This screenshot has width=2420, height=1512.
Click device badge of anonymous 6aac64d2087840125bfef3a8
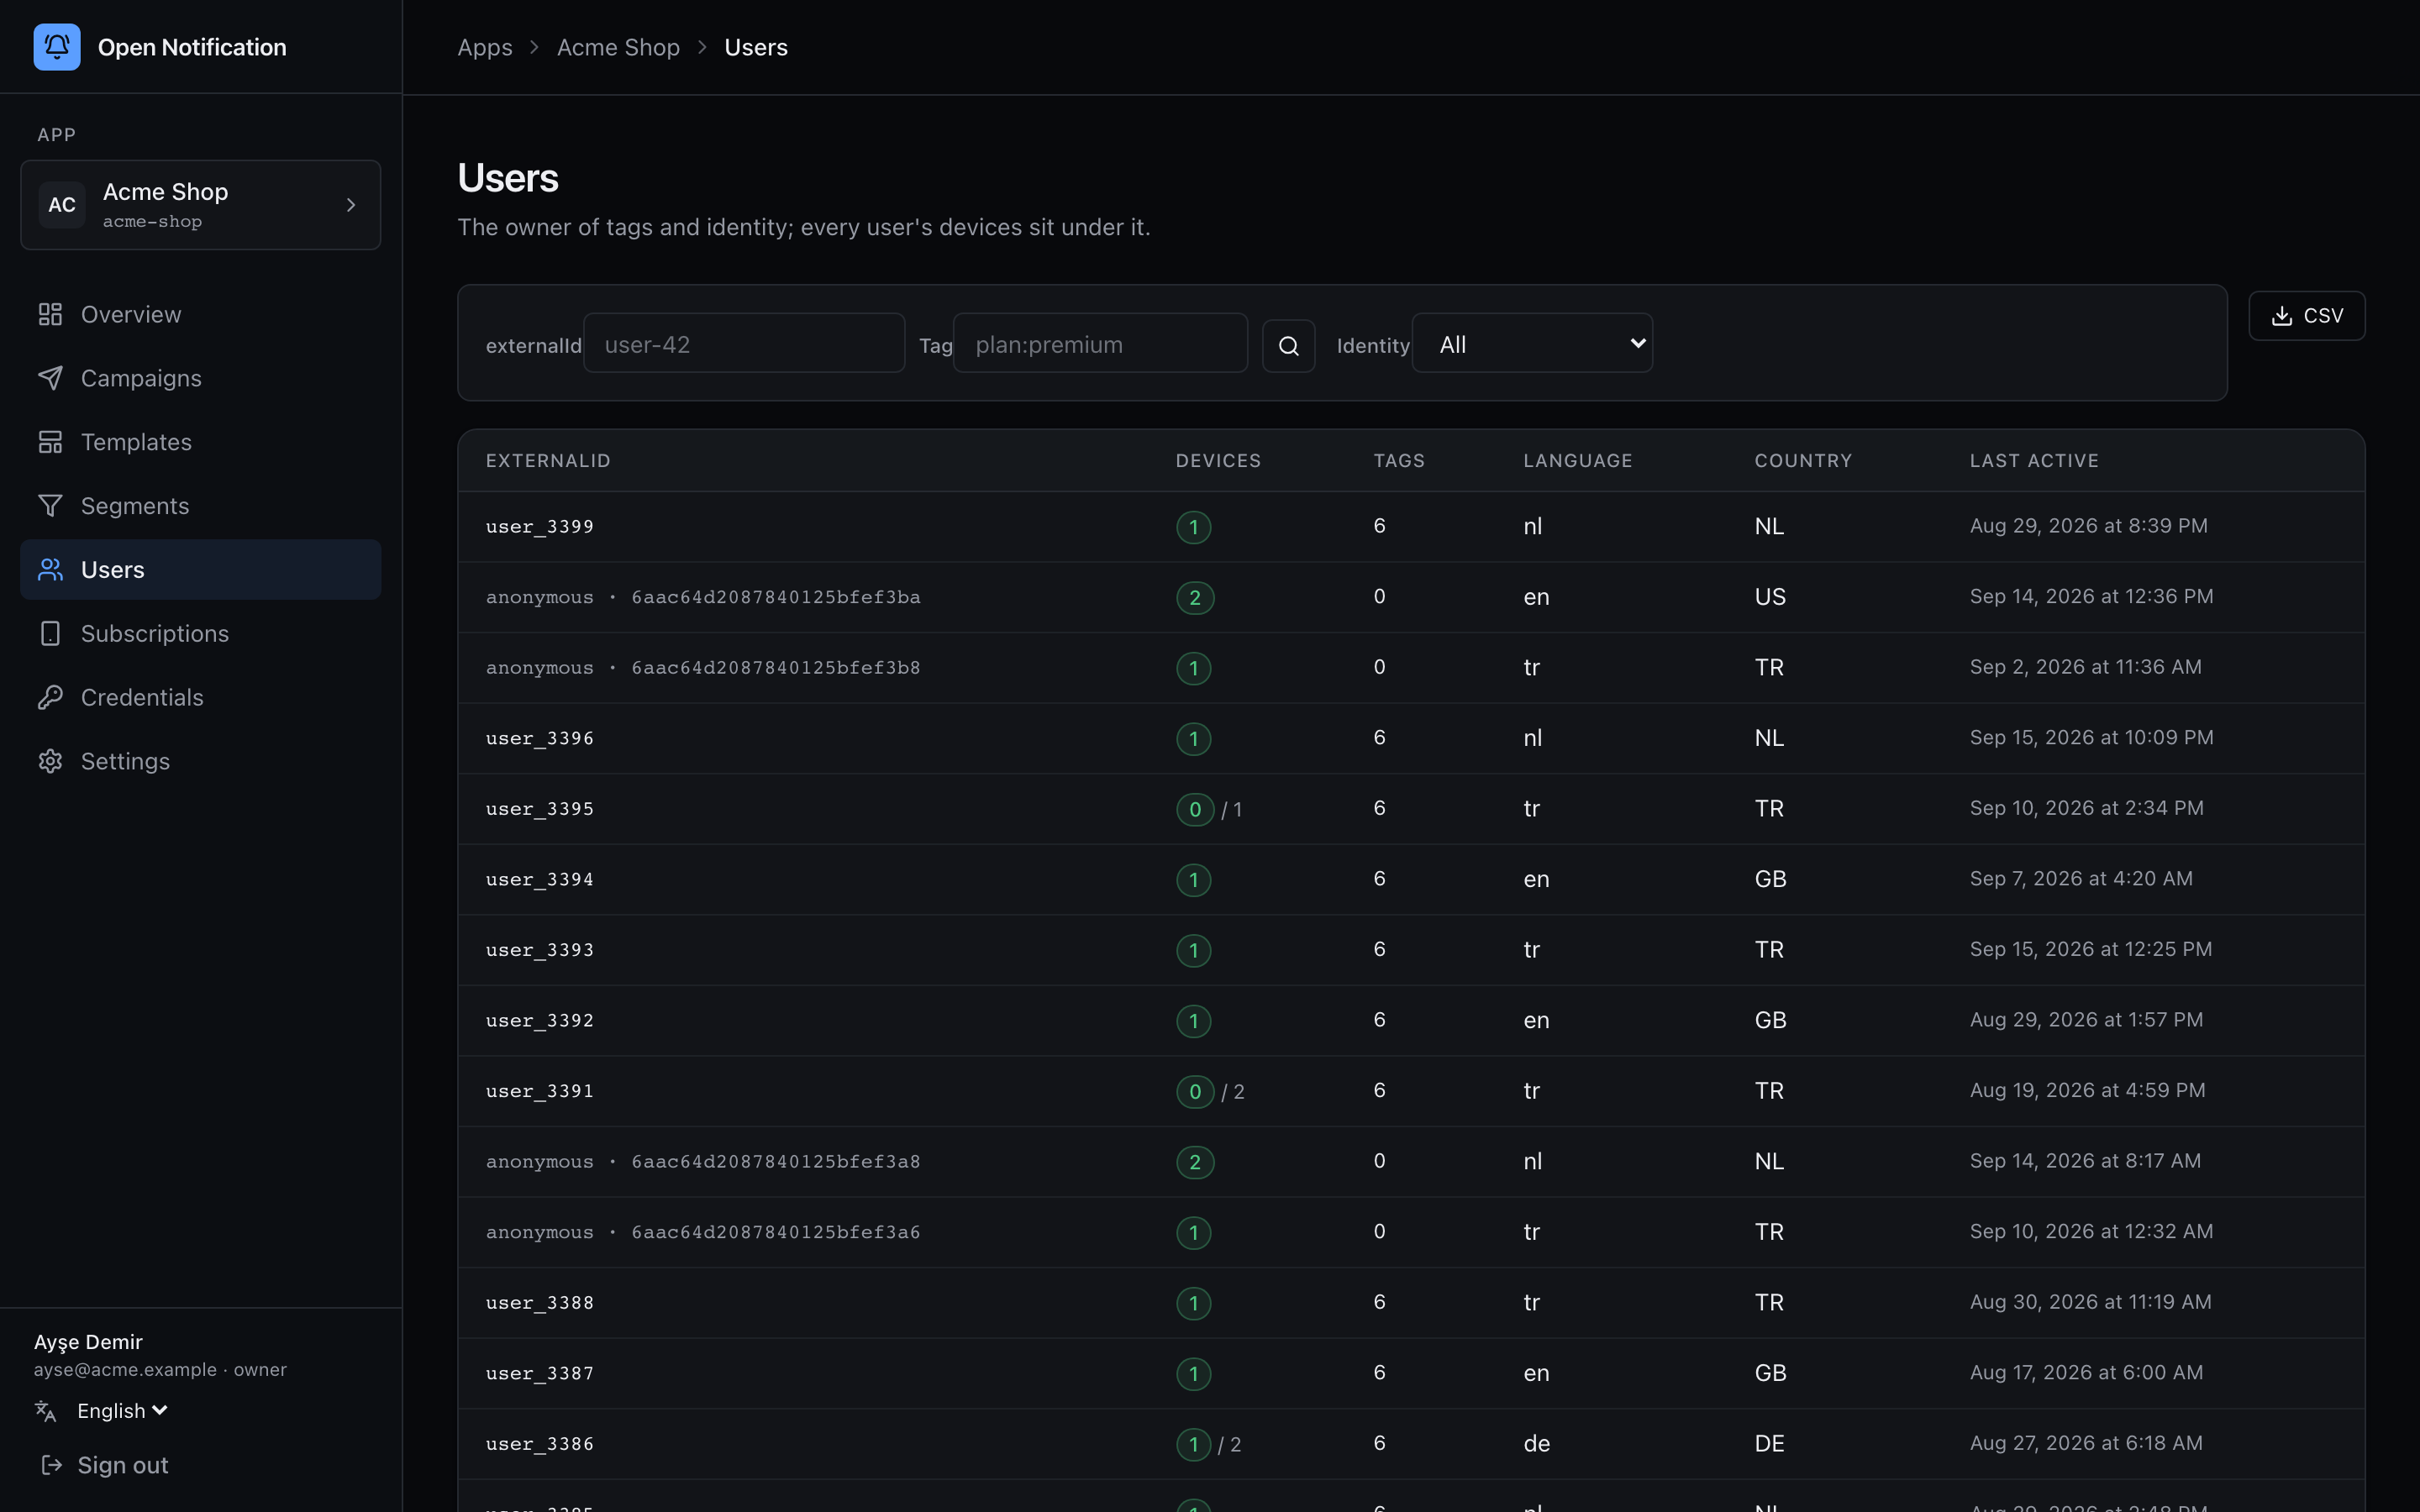point(1195,1162)
